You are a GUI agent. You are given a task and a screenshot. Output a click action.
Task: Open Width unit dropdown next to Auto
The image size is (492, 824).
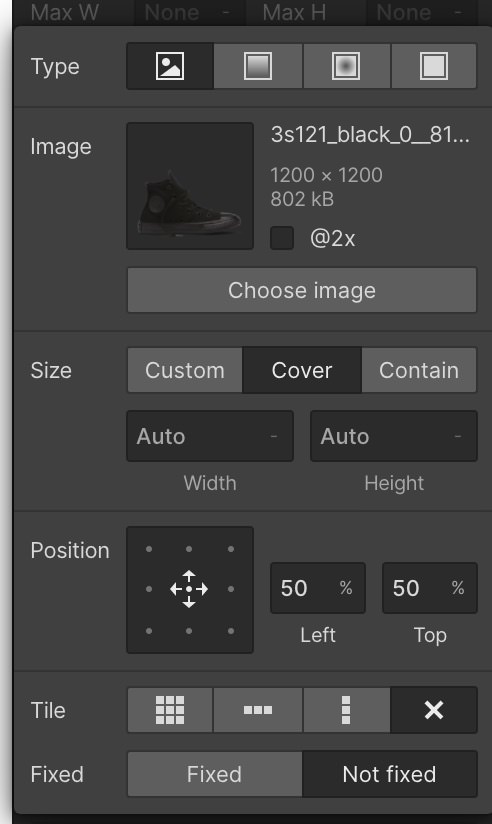(x=274, y=436)
